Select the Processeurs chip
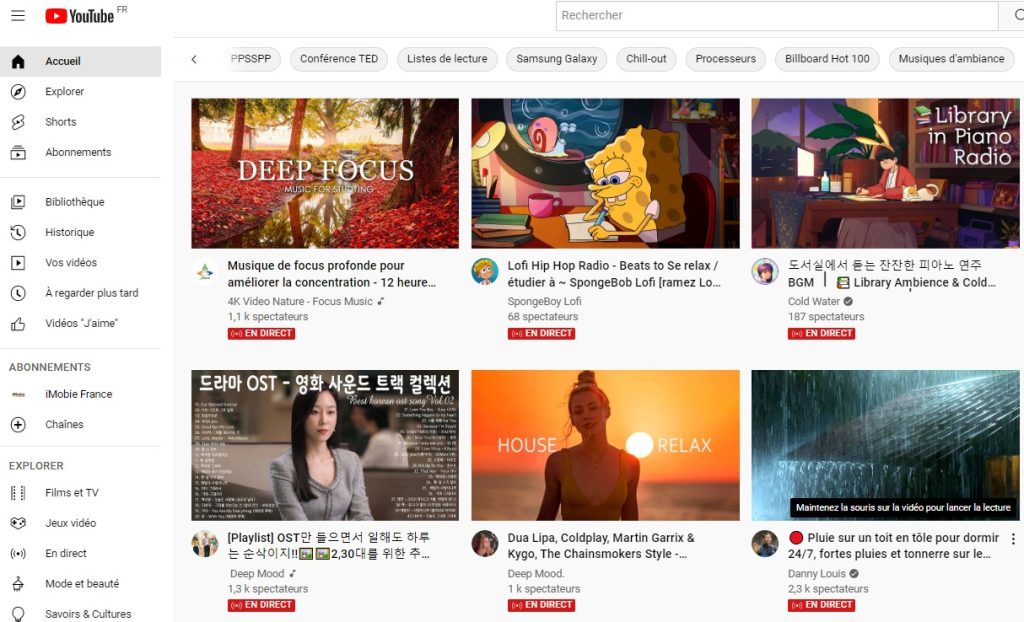Image resolution: width=1024 pixels, height=622 pixels. (x=726, y=59)
